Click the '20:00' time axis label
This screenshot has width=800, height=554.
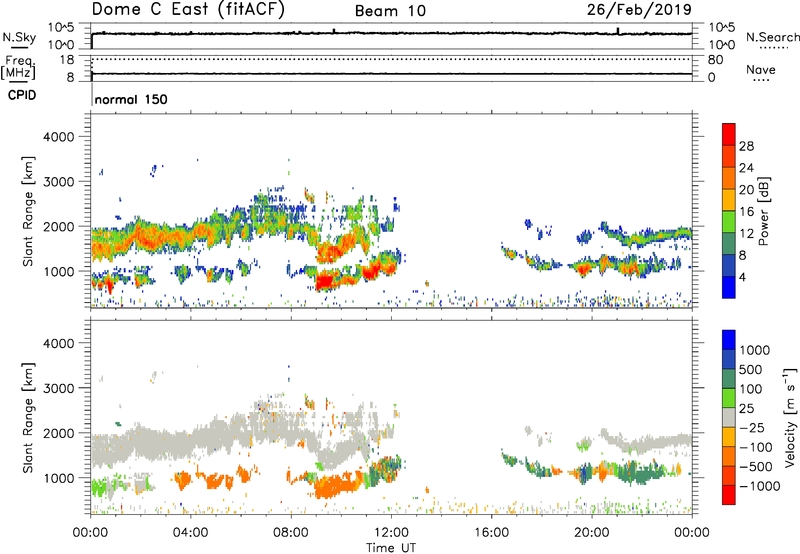pos(591,533)
